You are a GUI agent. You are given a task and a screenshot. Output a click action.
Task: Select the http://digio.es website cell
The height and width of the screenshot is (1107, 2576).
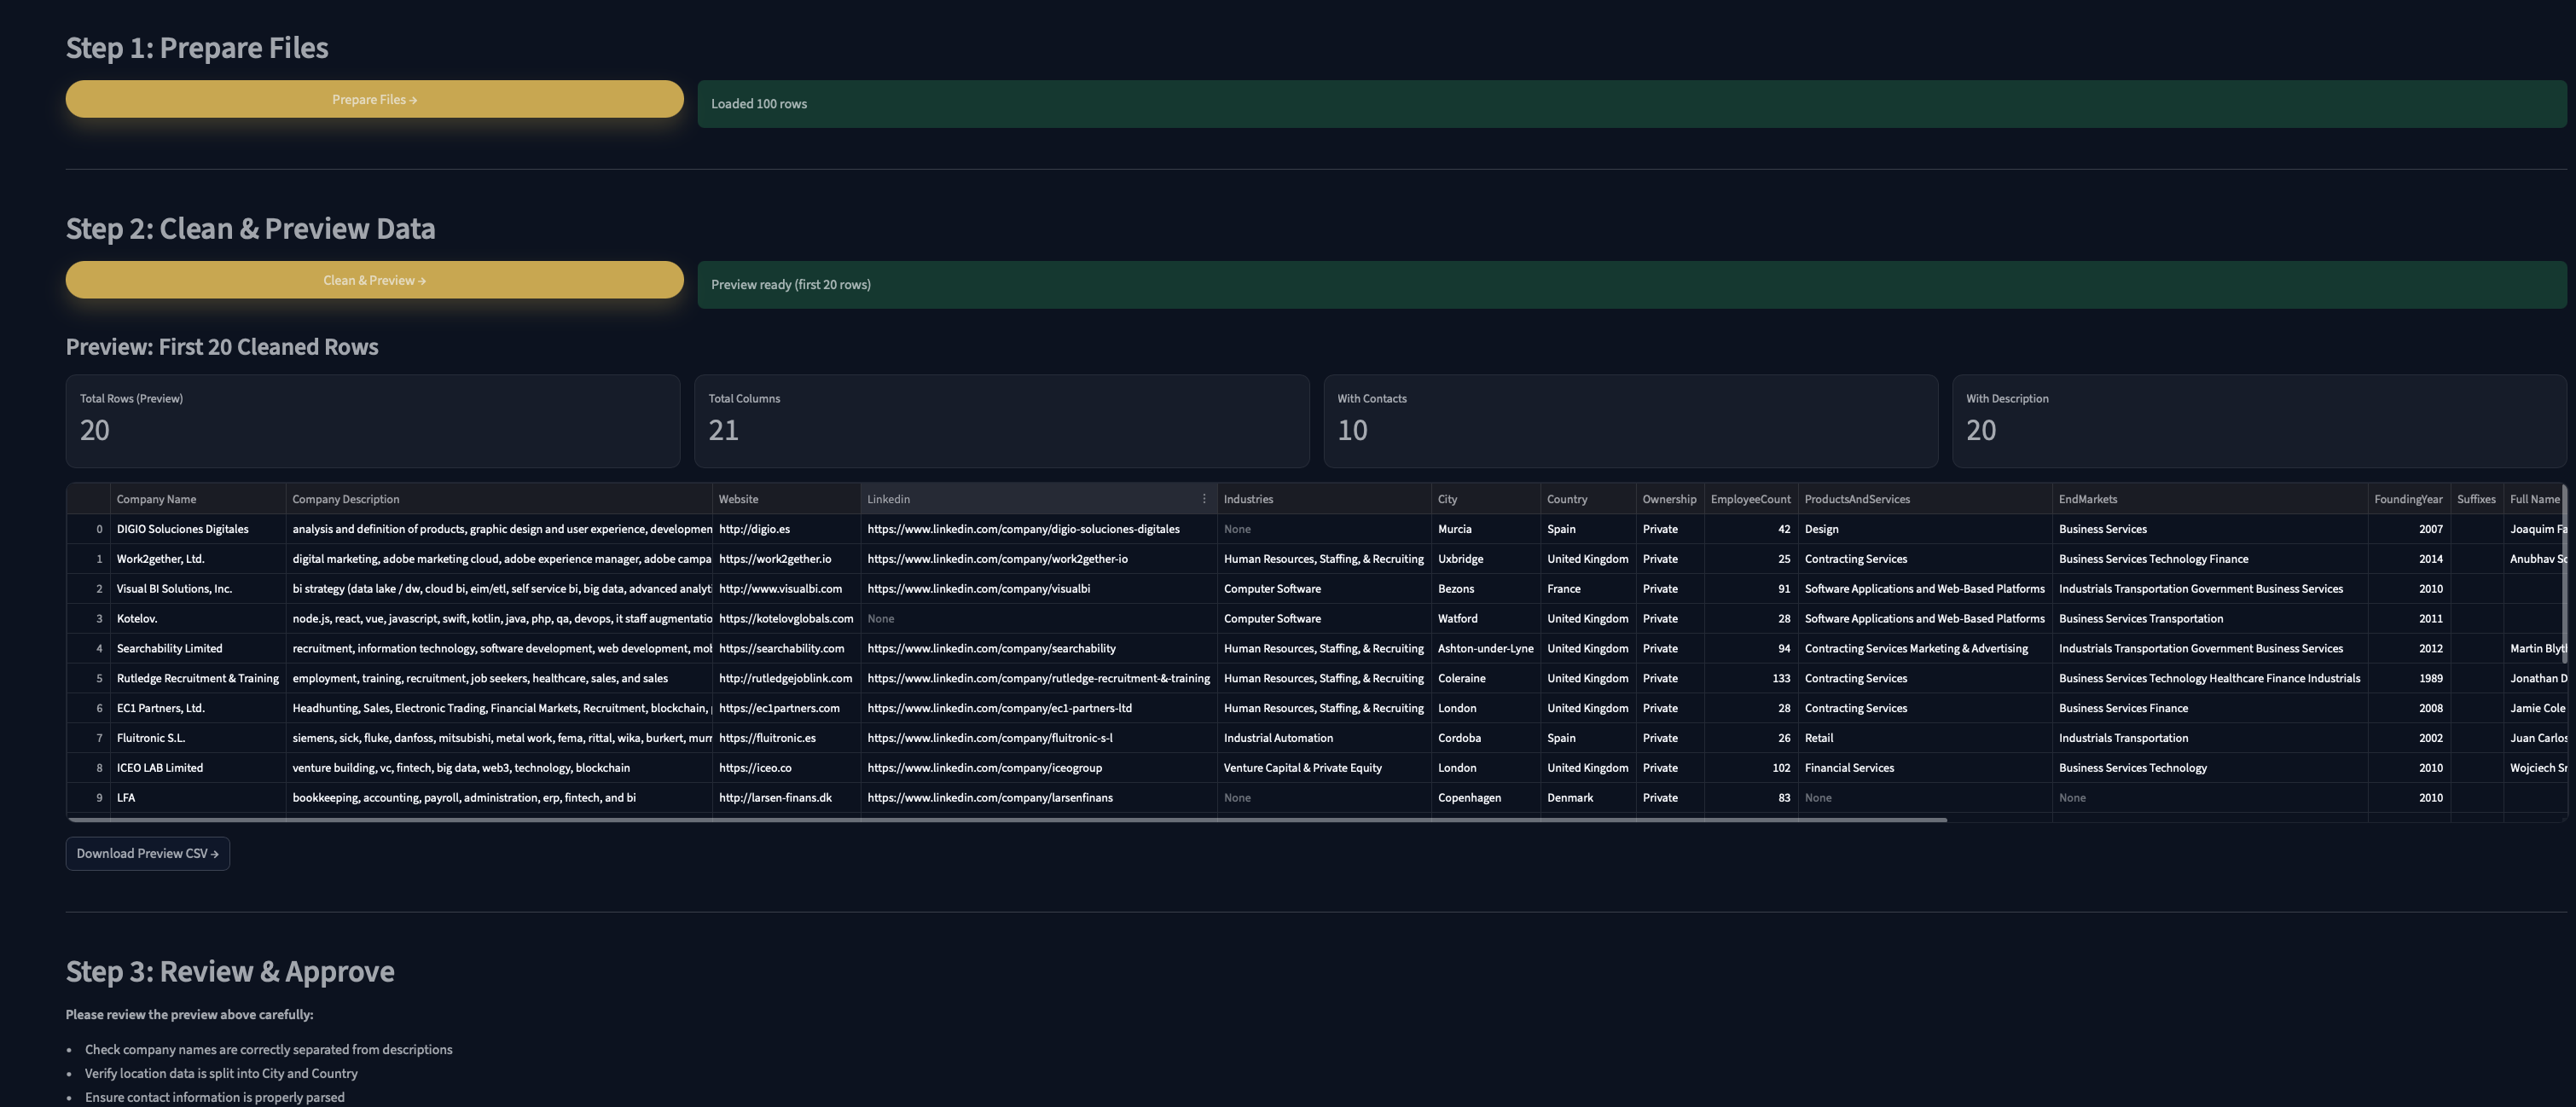click(x=752, y=529)
